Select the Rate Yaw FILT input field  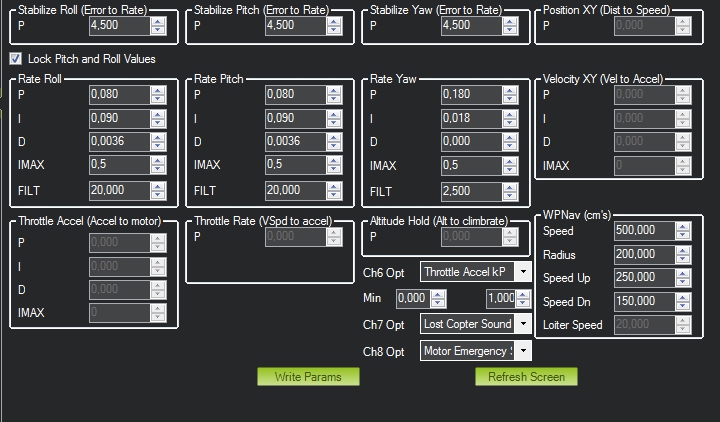coord(471,190)
